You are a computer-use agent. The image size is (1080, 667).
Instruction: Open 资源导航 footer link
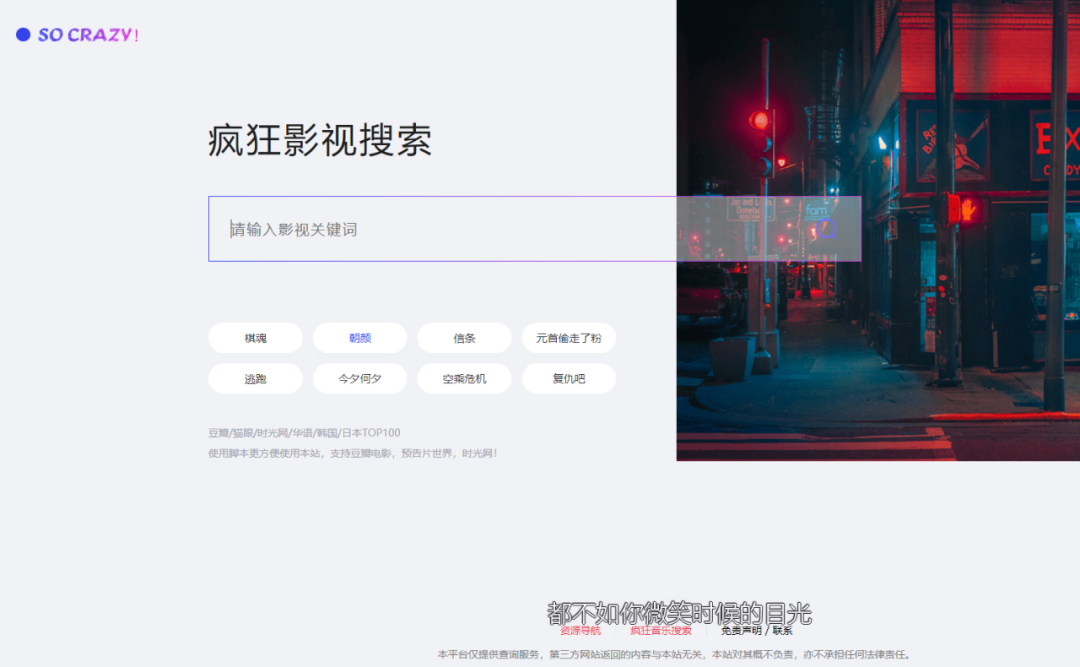click(580, 631)
